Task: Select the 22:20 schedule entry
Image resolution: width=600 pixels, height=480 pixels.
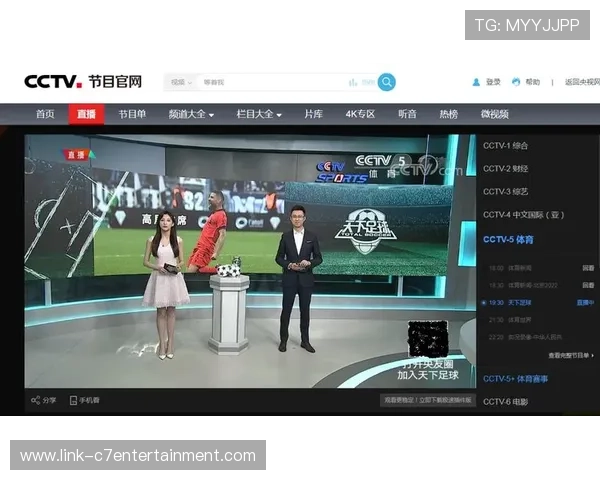Action: click(x=525, y=337)
